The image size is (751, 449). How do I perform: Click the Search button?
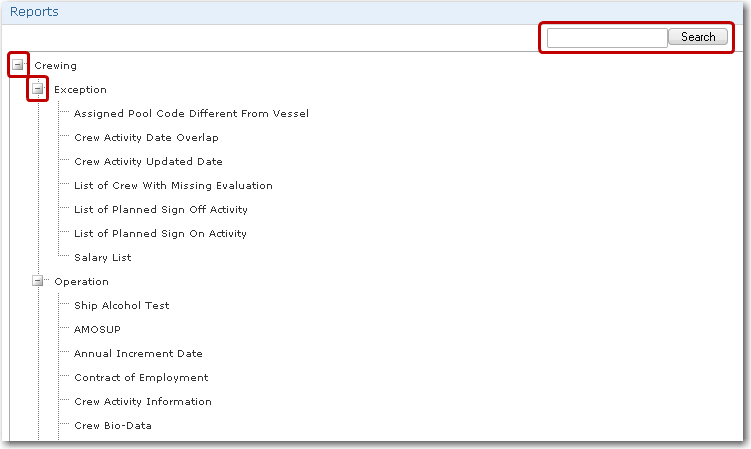click(x=698, y=37)
